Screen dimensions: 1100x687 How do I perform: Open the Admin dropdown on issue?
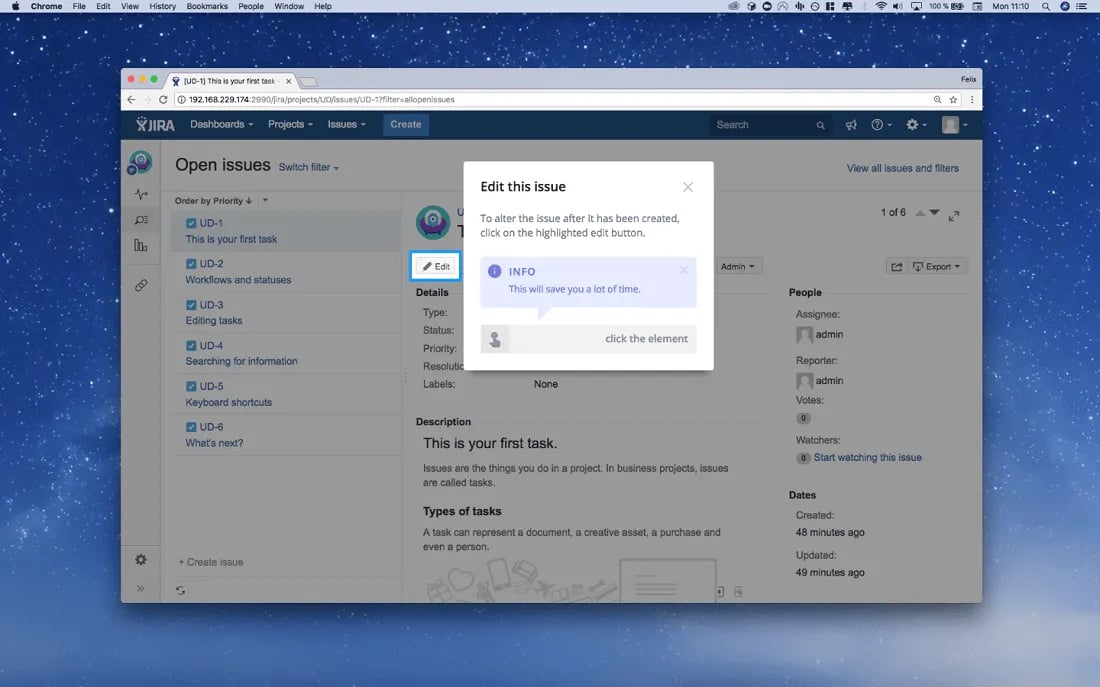(738, 266)
